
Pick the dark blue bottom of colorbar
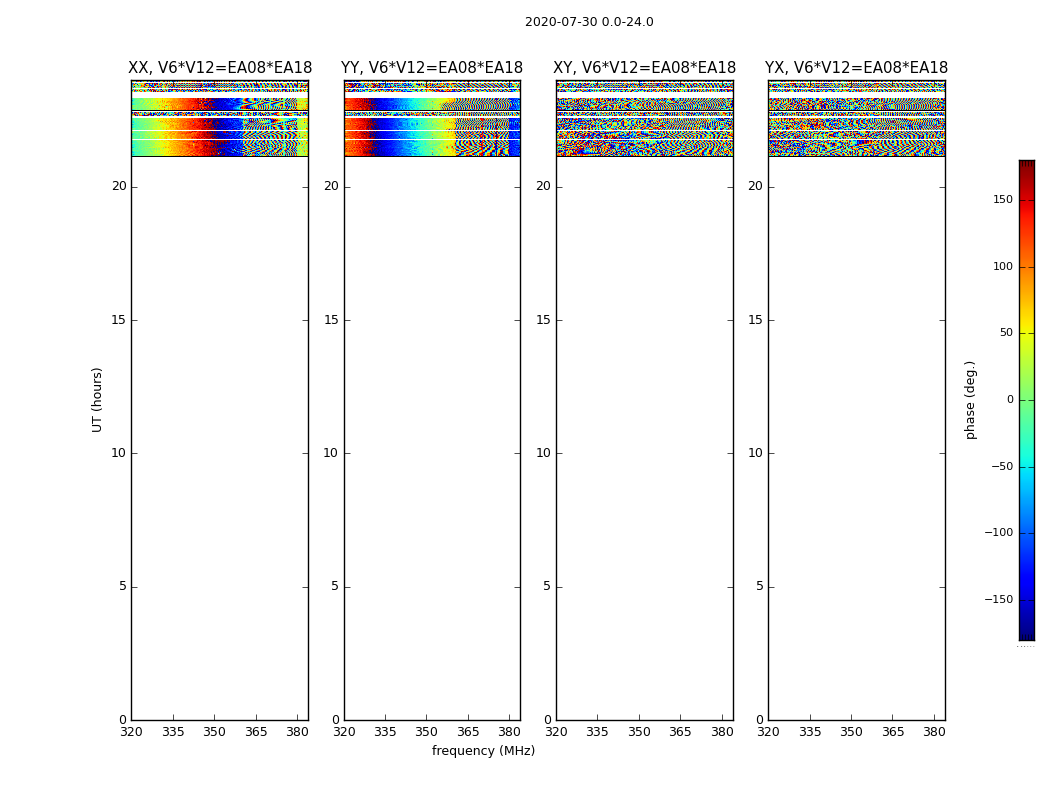click(1026, 633)
